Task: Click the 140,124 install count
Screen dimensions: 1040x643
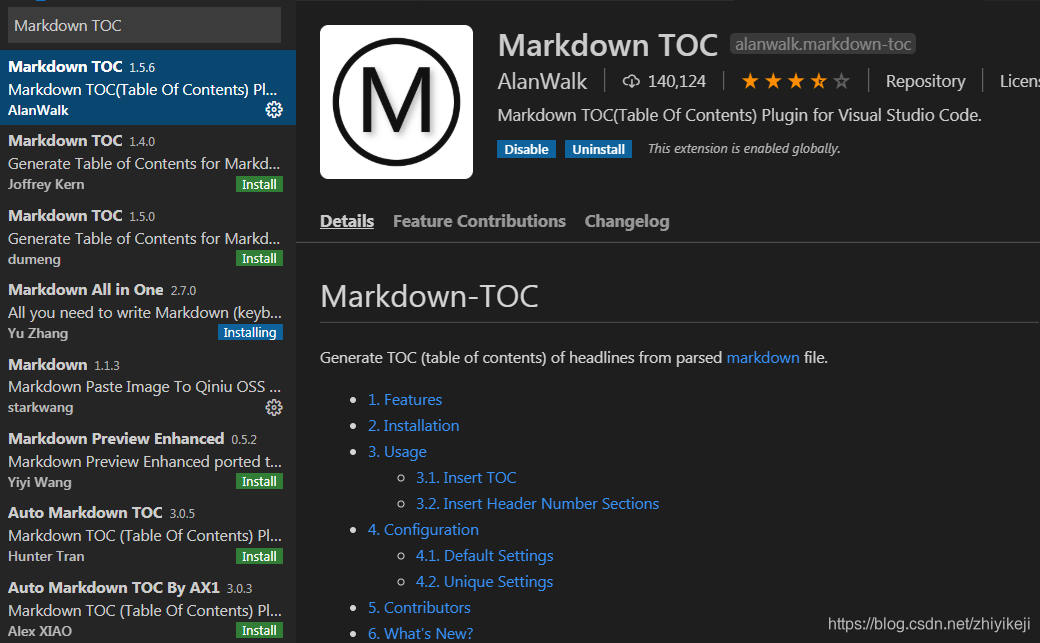Action: point(677,81)
